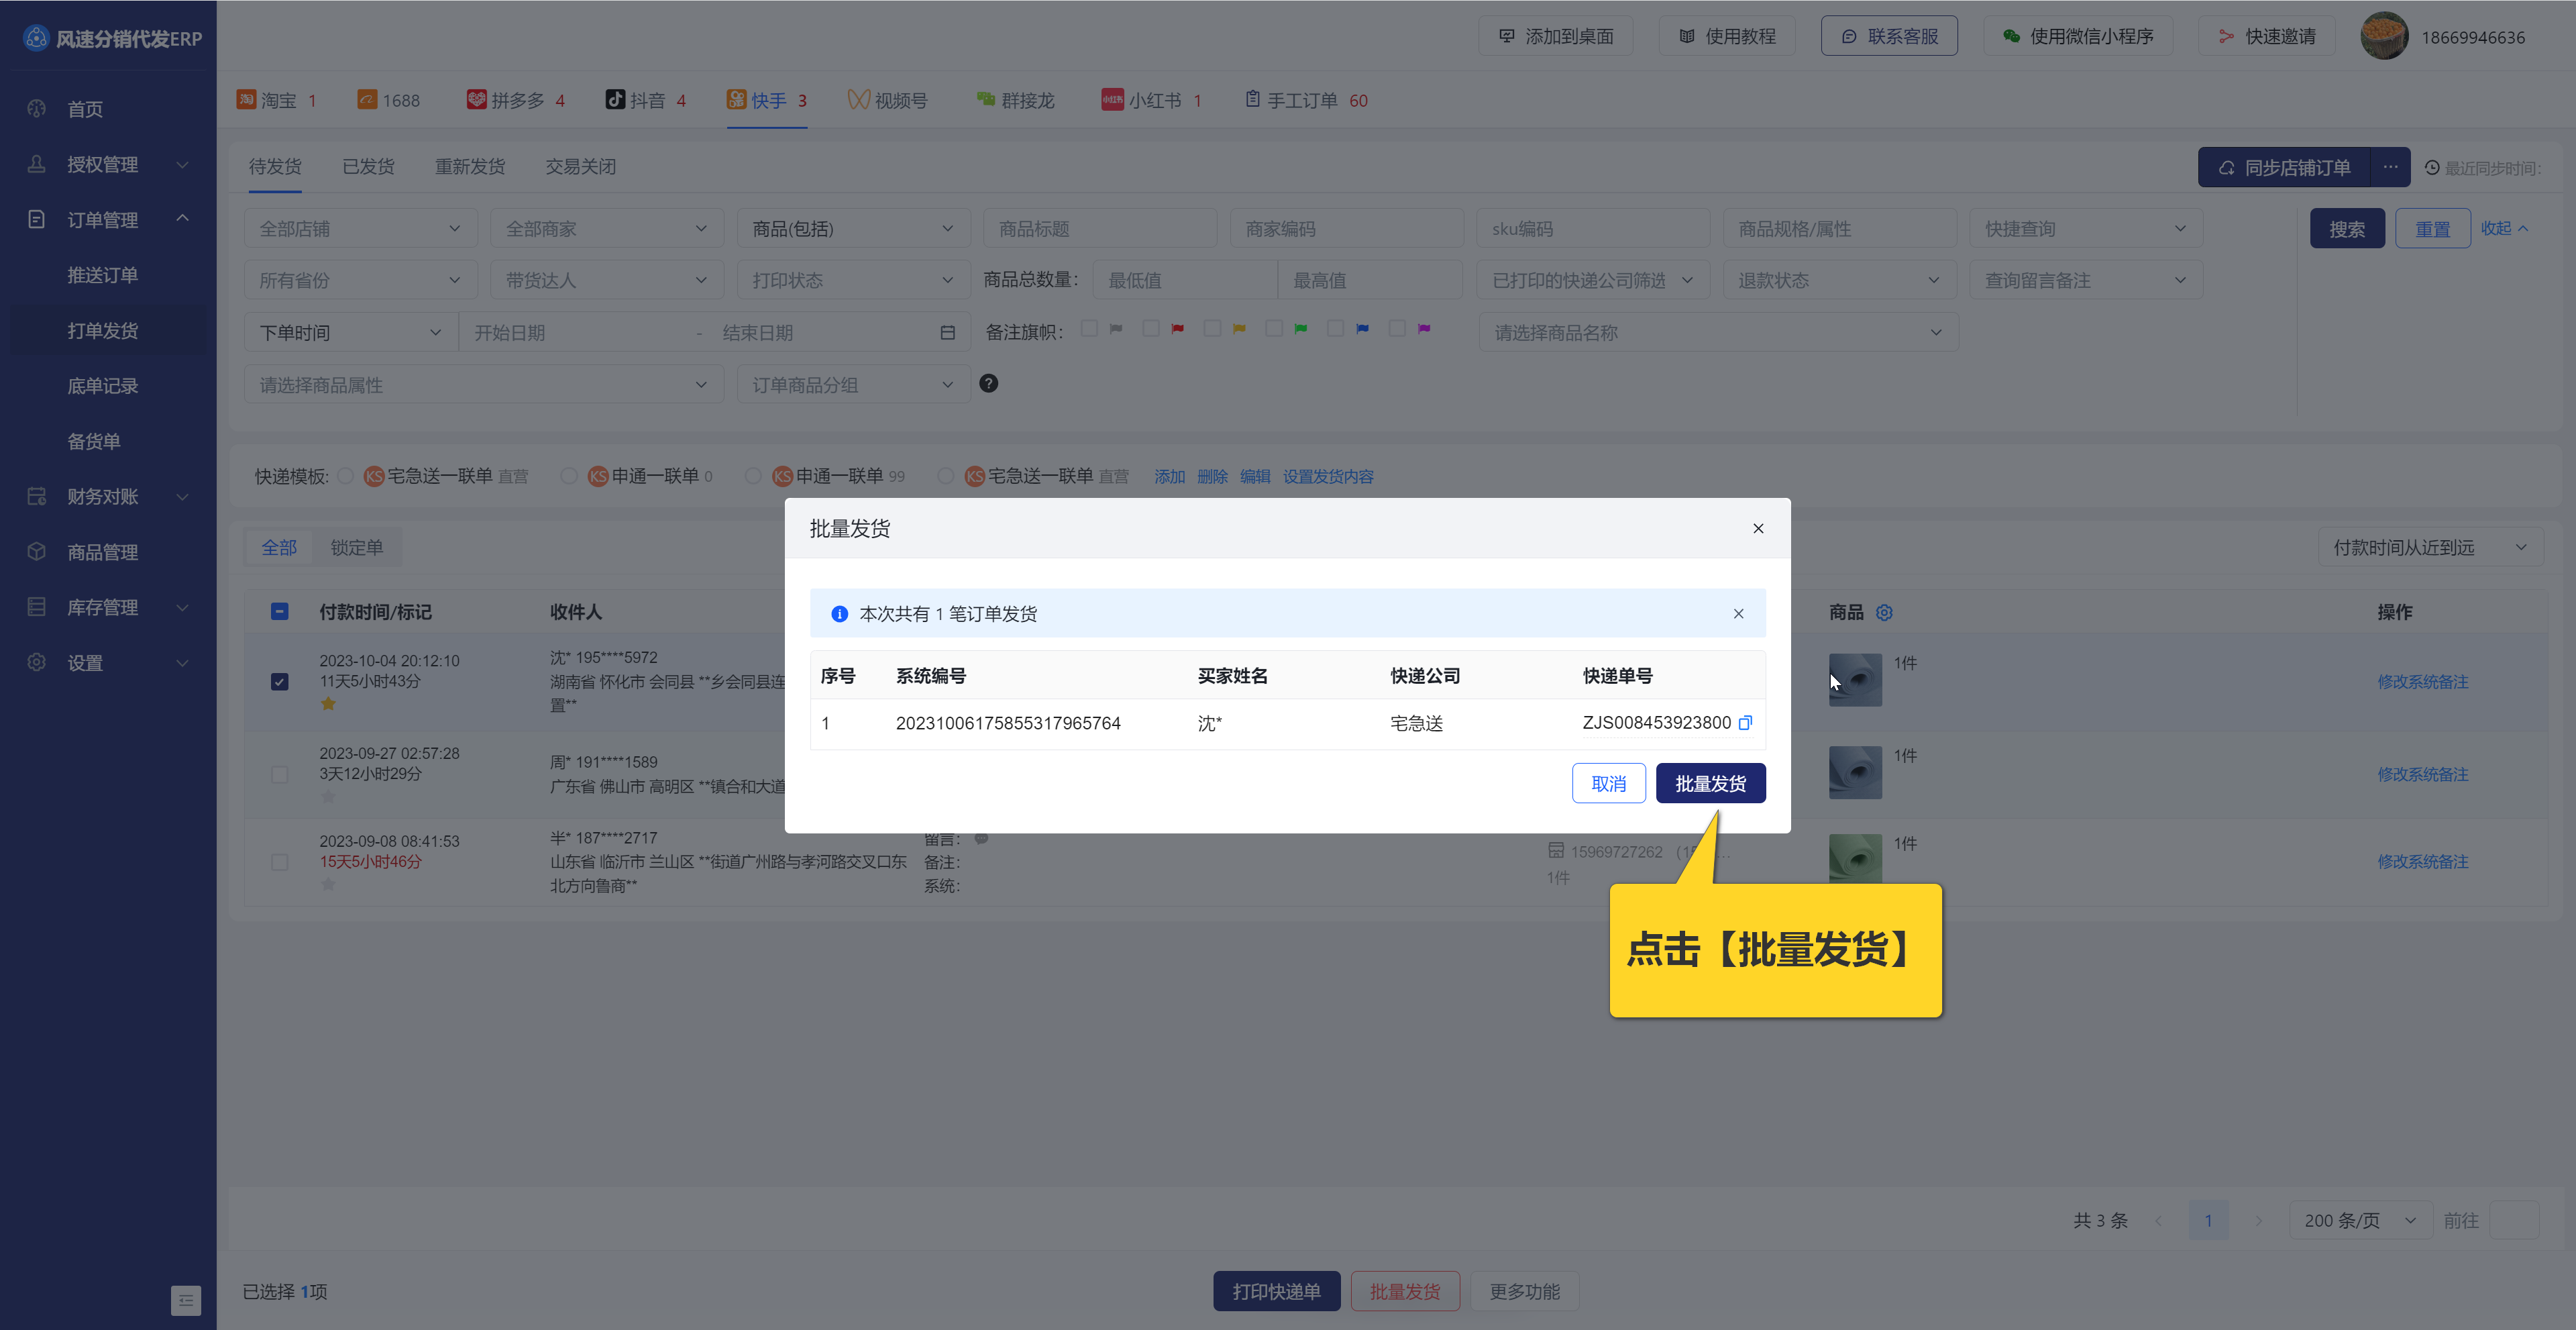Viewport: 2576px width, 1330px height.
Task: Open the 全部店铺 dropdown
Action: (360, 229)
